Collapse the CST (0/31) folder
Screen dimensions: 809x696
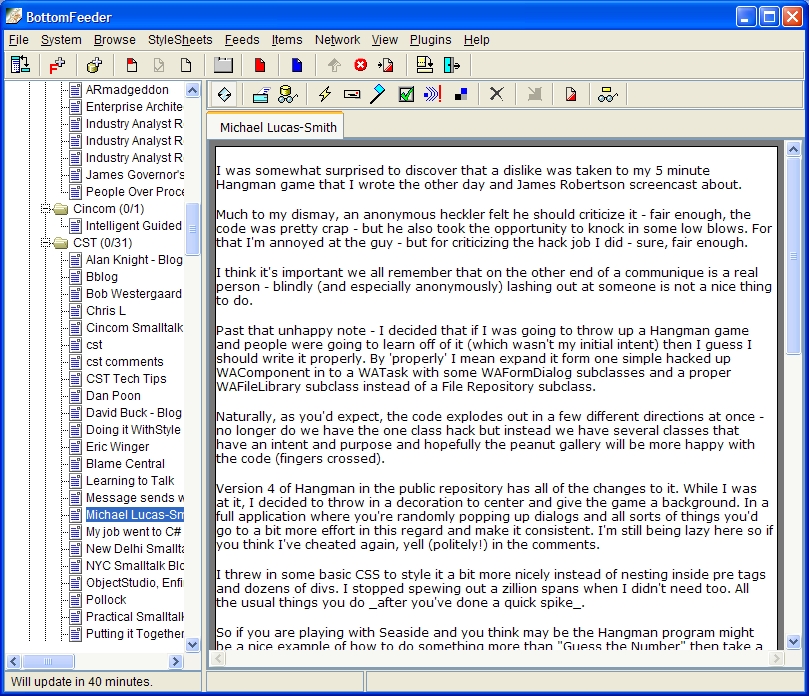[x=46, y=243]
